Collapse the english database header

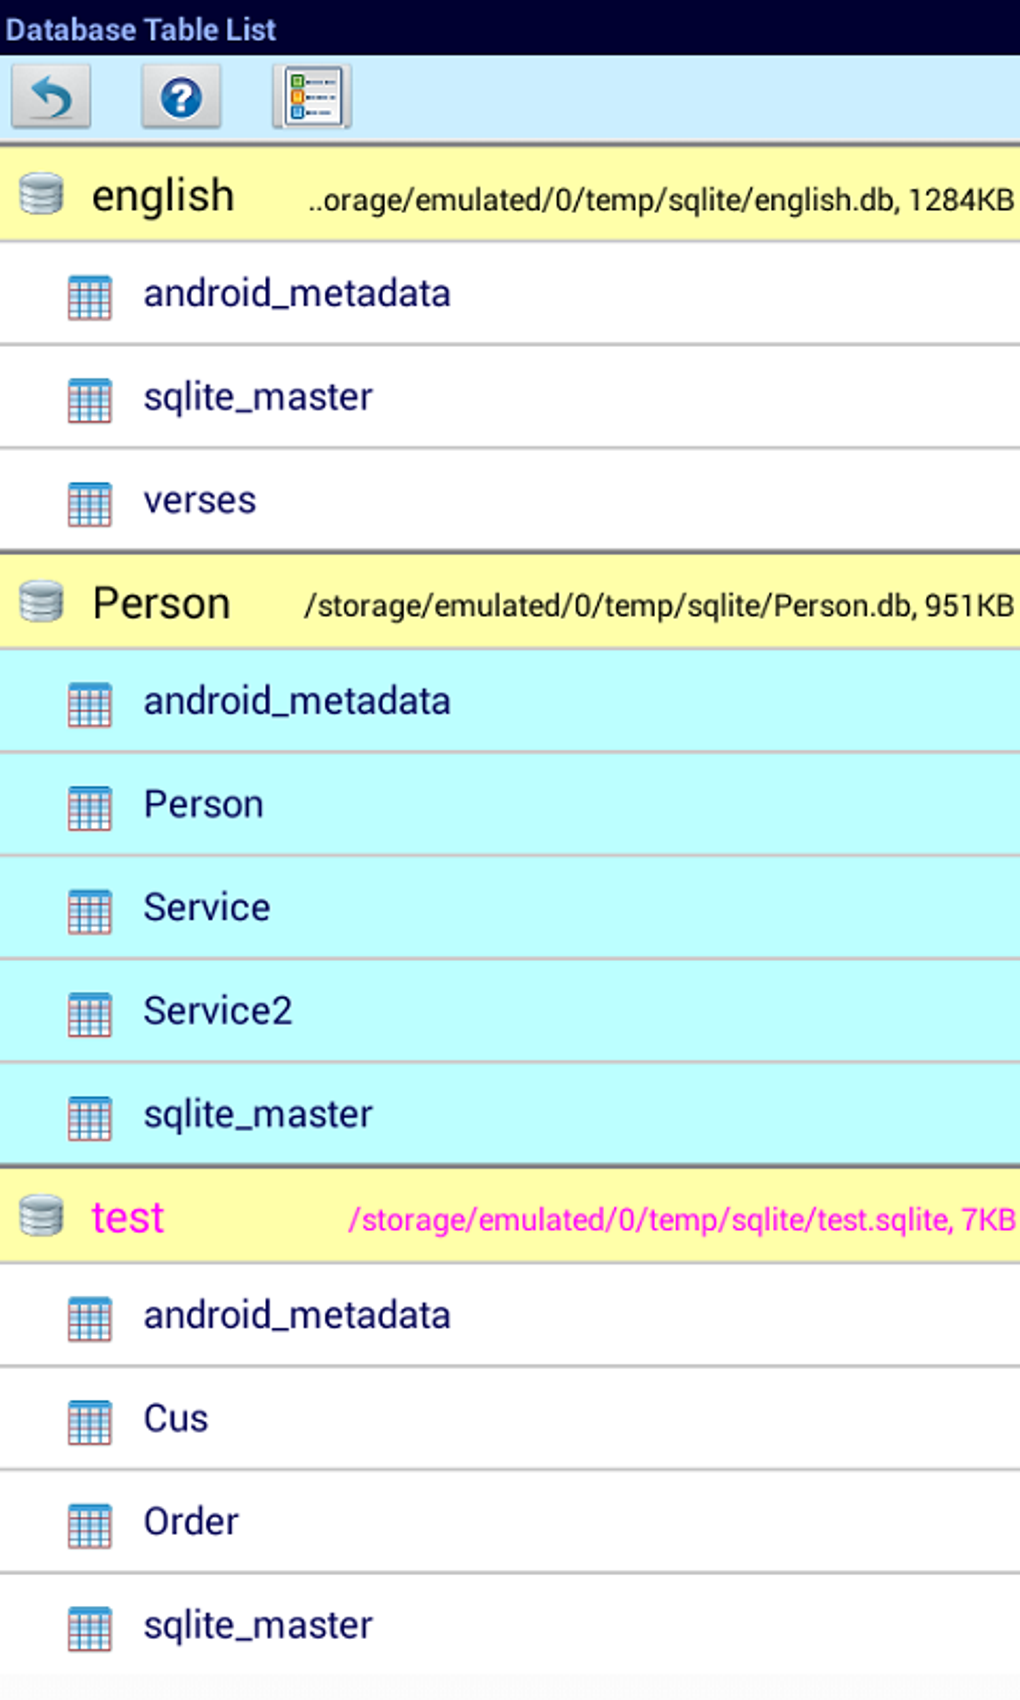[x=163, y=196]
